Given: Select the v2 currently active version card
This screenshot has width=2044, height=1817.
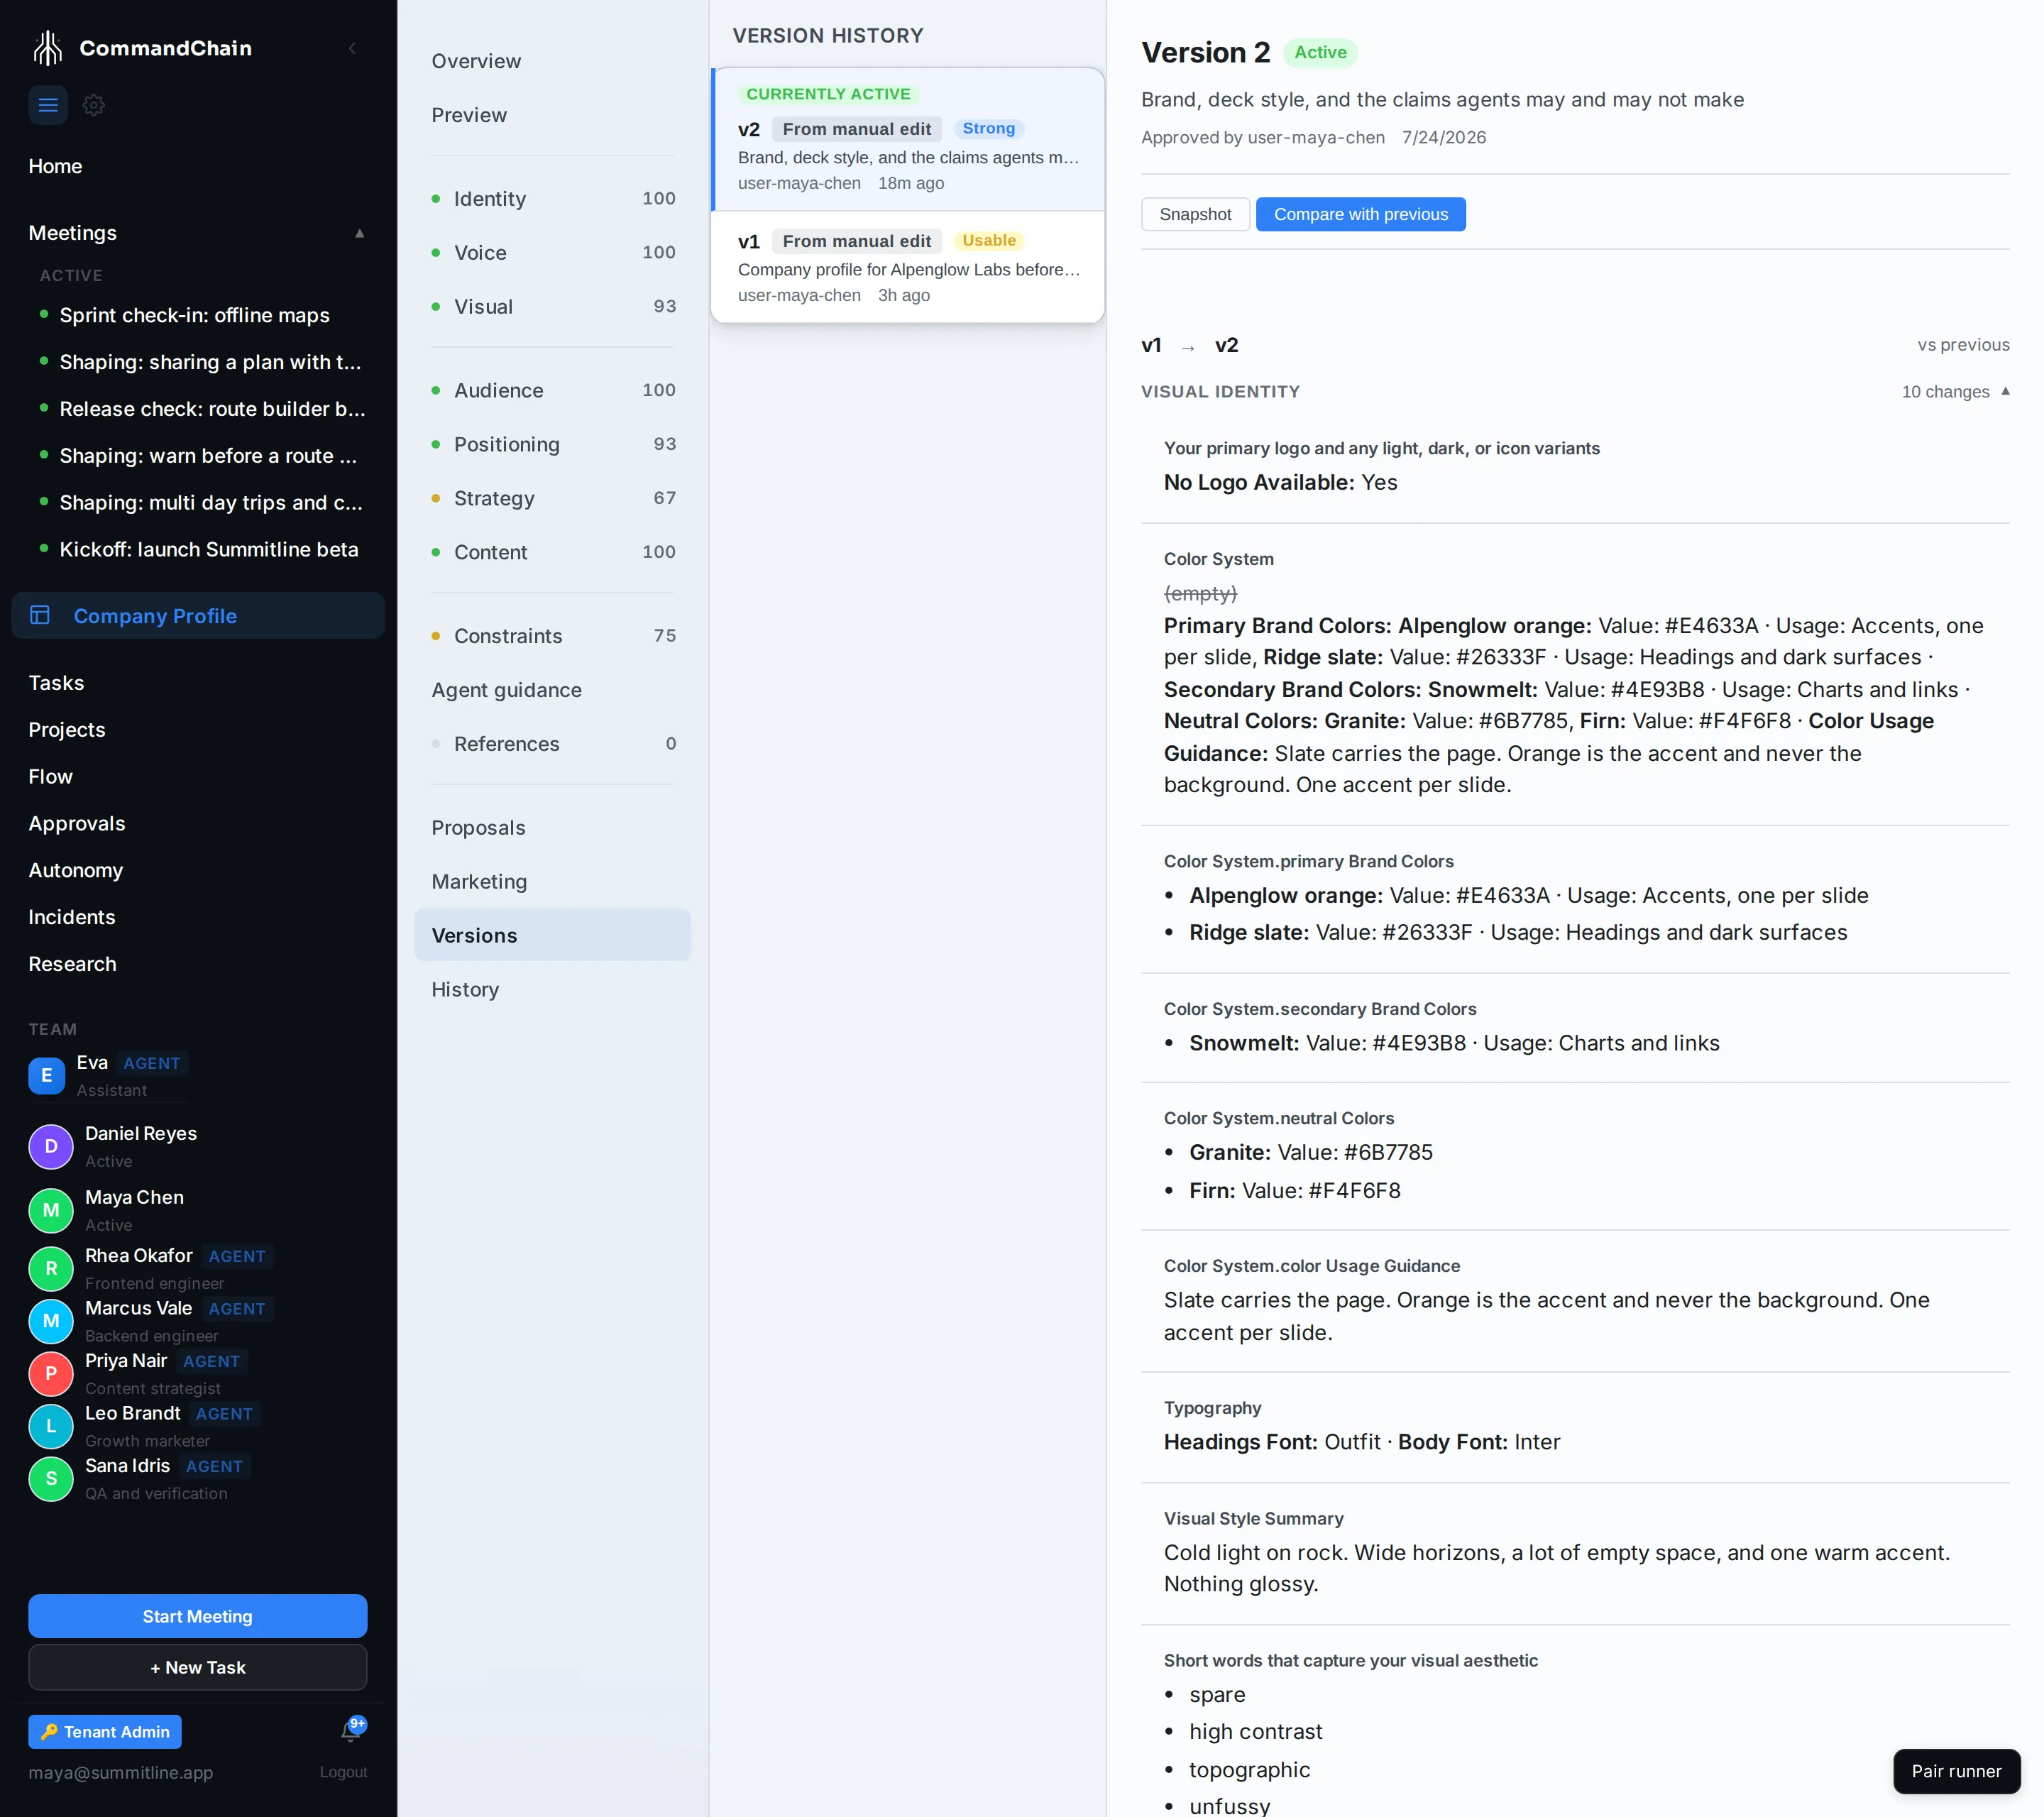Looking at the screenshot, I should pos(908,139).
